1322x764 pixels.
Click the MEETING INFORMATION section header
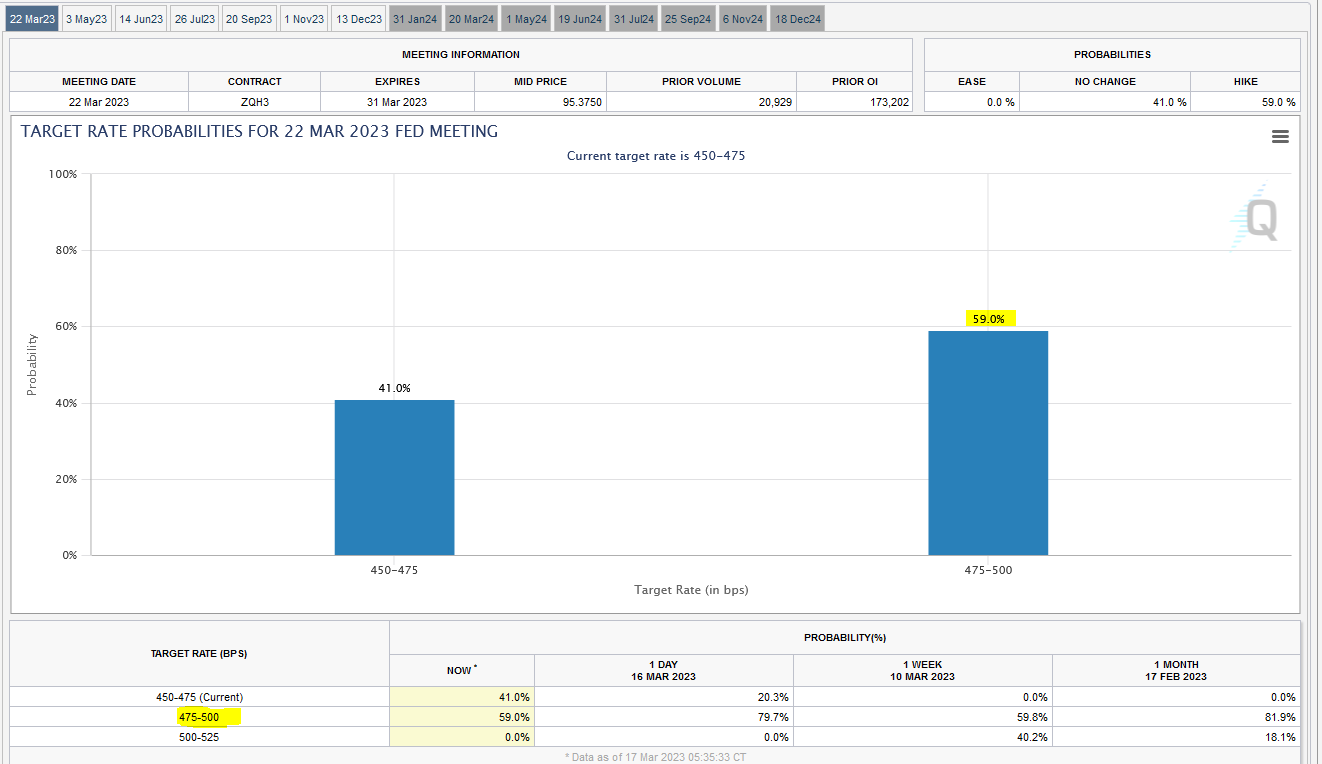(461, 54)
